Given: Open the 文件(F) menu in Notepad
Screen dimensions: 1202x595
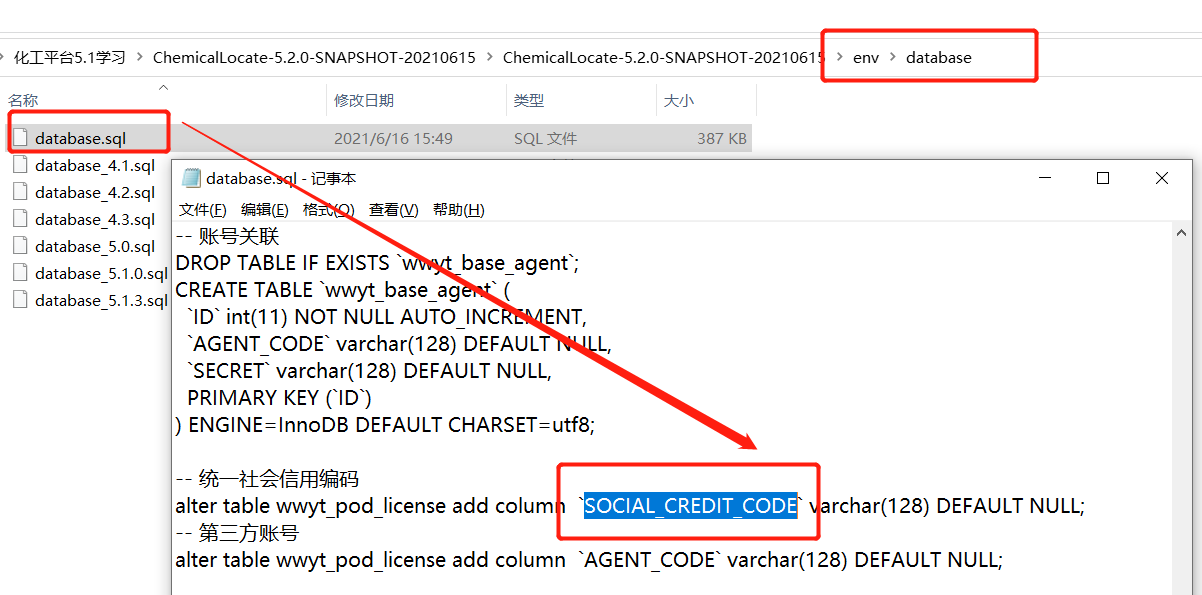Looking at the screenshot, I should [x=203, y=209].
